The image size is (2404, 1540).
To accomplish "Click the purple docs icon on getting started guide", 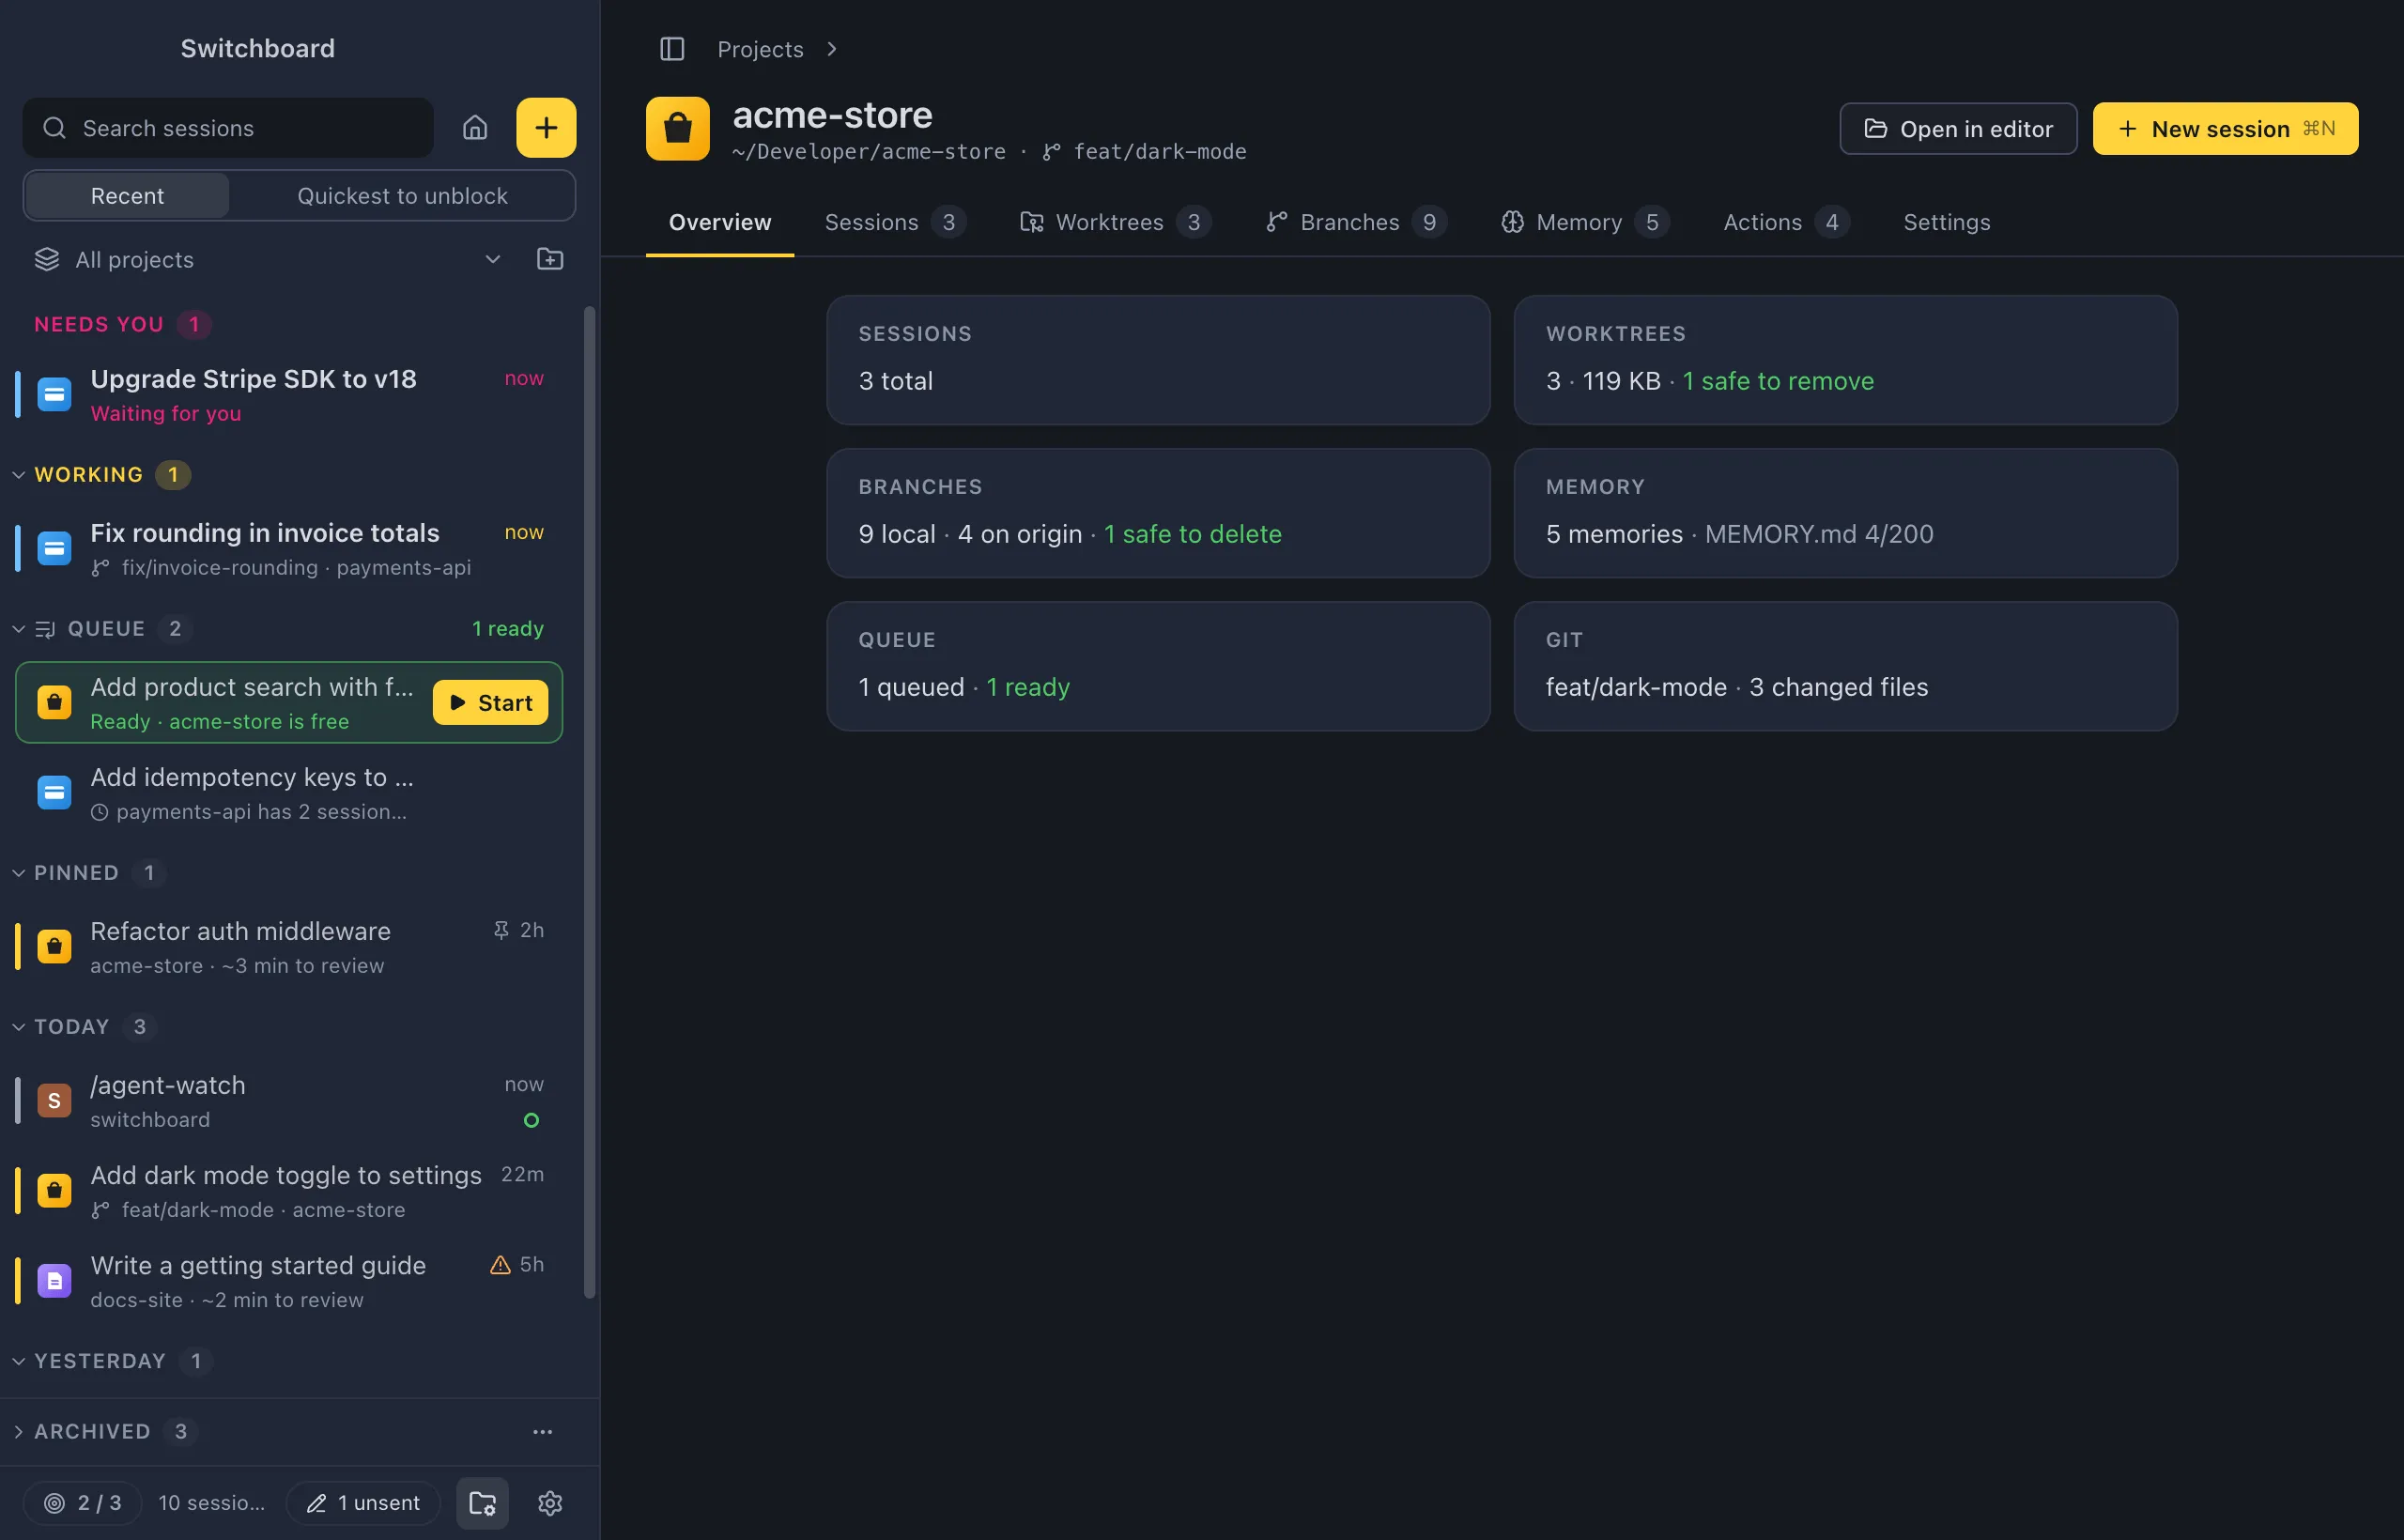I will pos(54,1281).
